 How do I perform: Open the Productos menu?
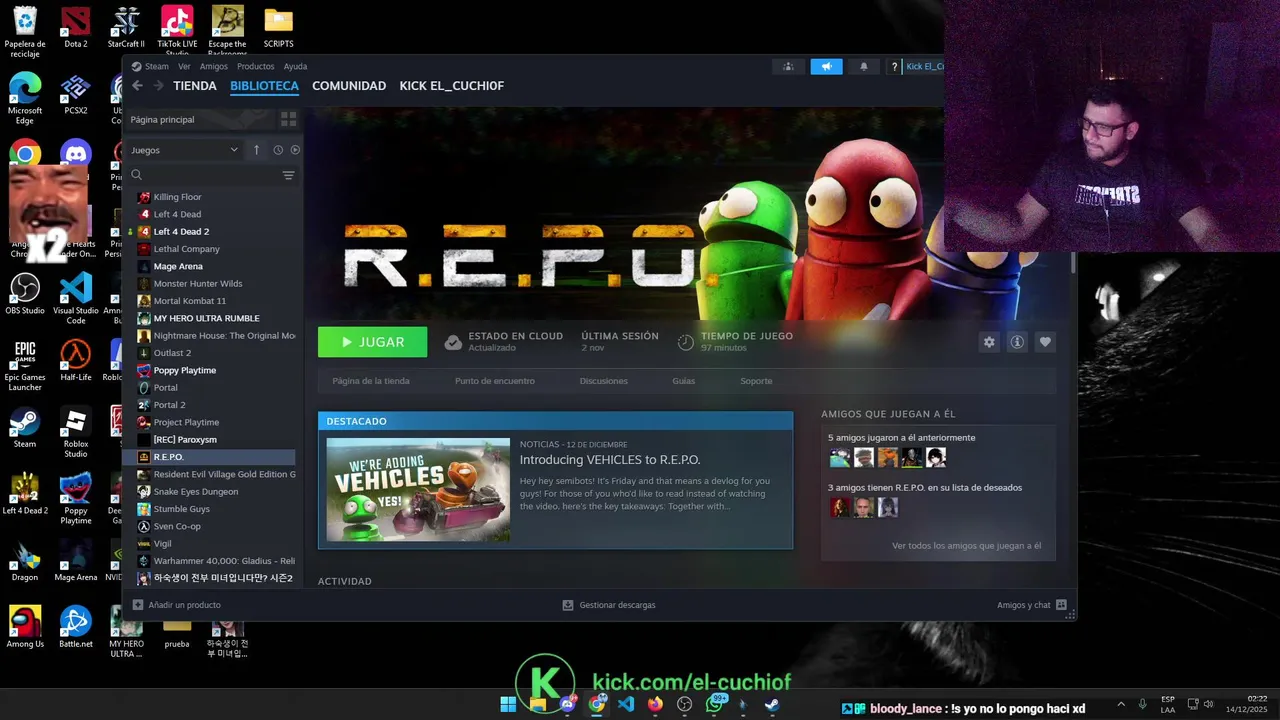[x=255, y=66]
